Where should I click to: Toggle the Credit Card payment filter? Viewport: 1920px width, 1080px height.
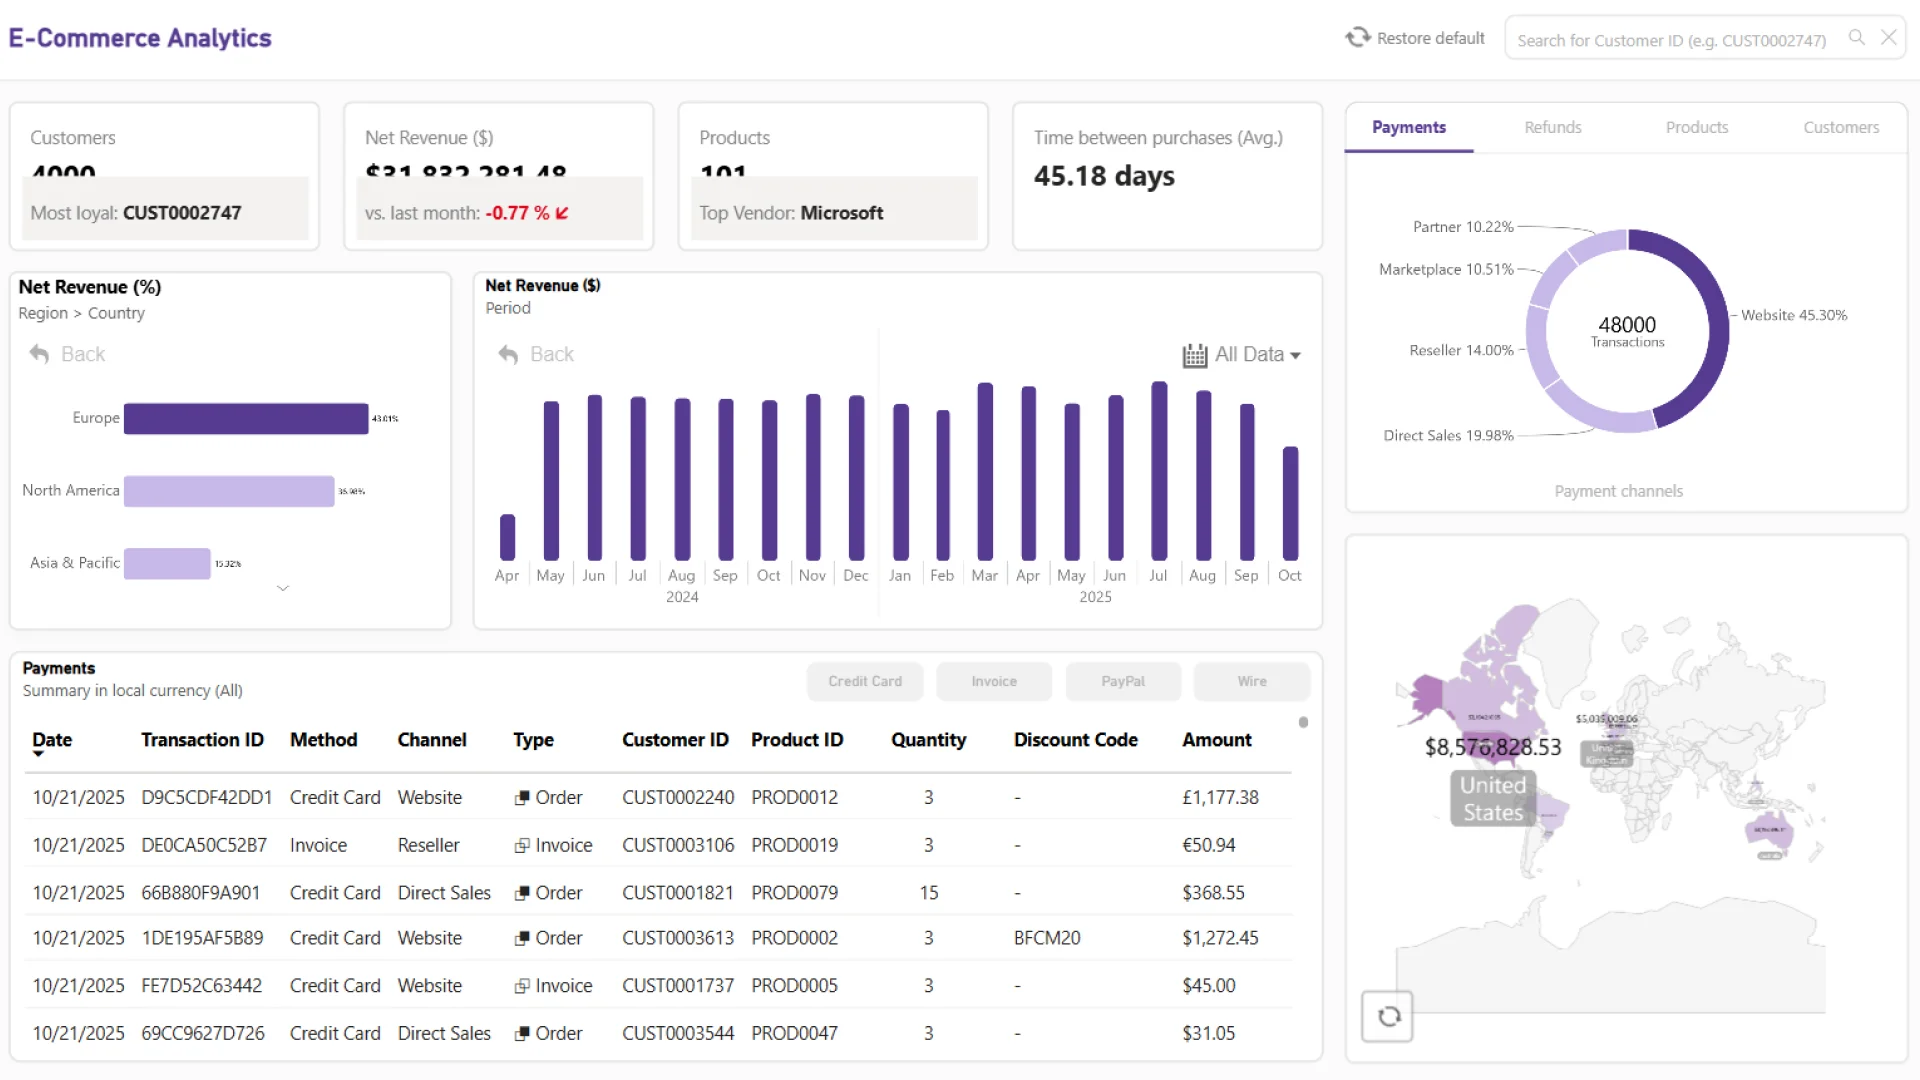coord(865,681)
